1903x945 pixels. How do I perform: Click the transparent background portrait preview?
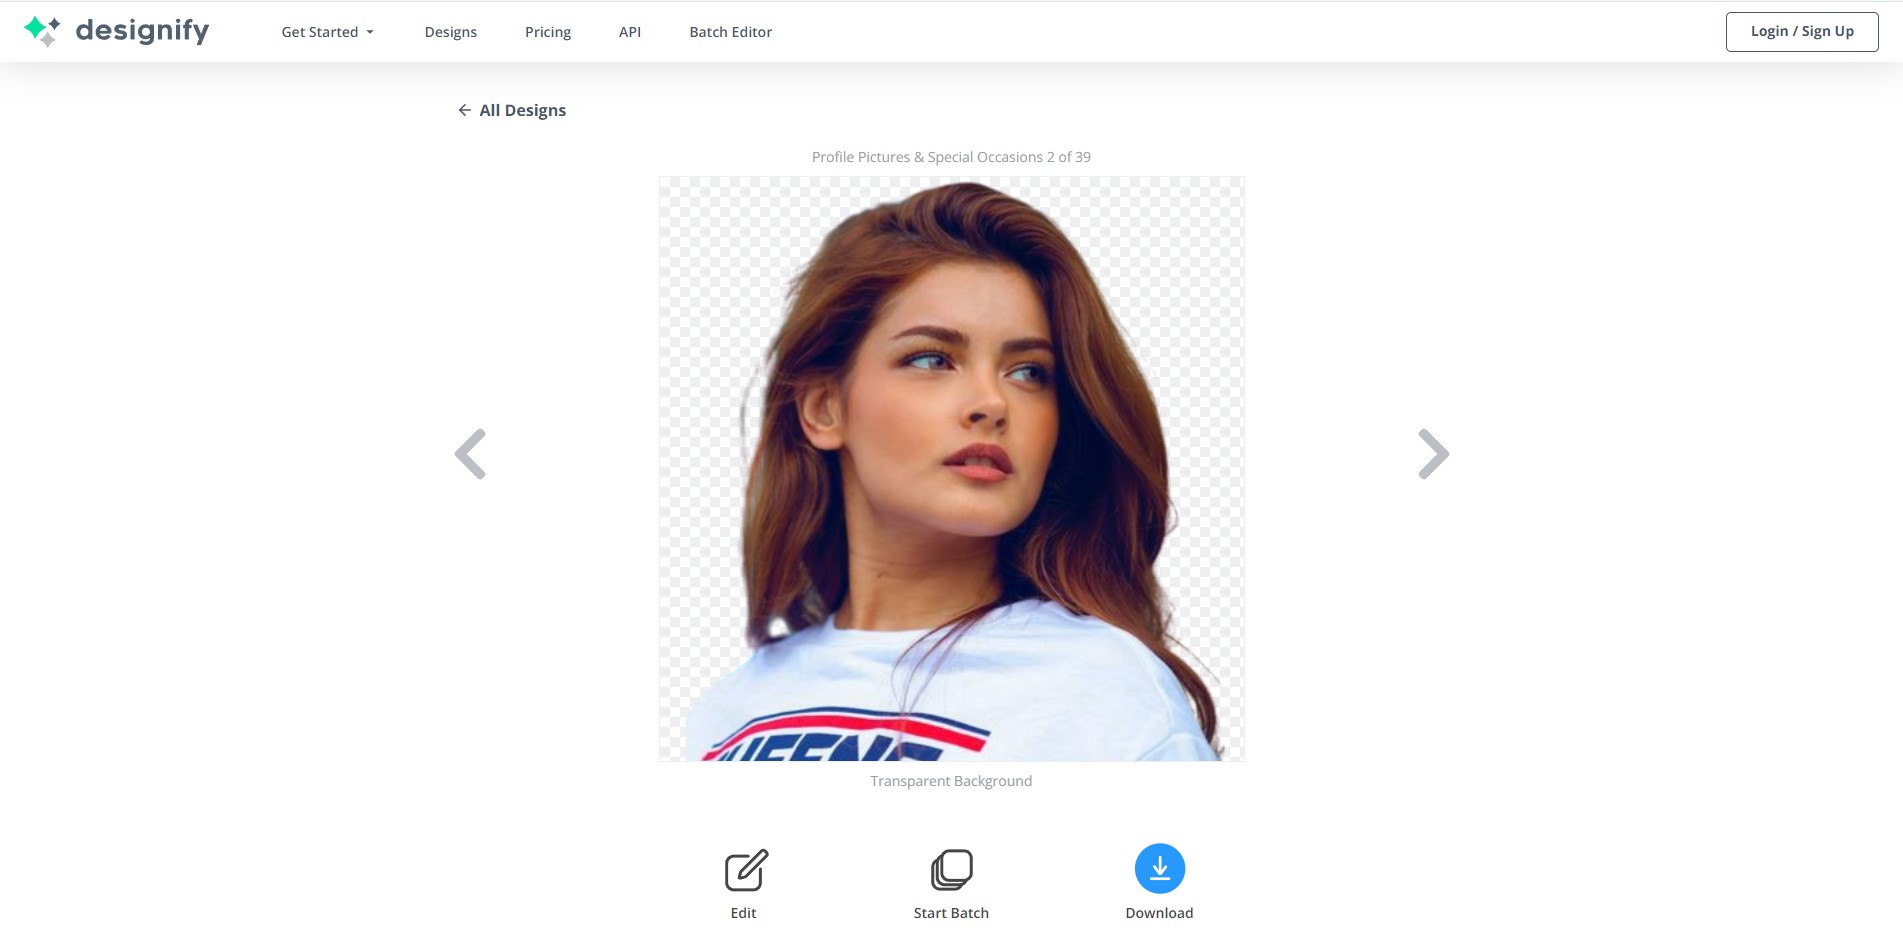[951, 469]
